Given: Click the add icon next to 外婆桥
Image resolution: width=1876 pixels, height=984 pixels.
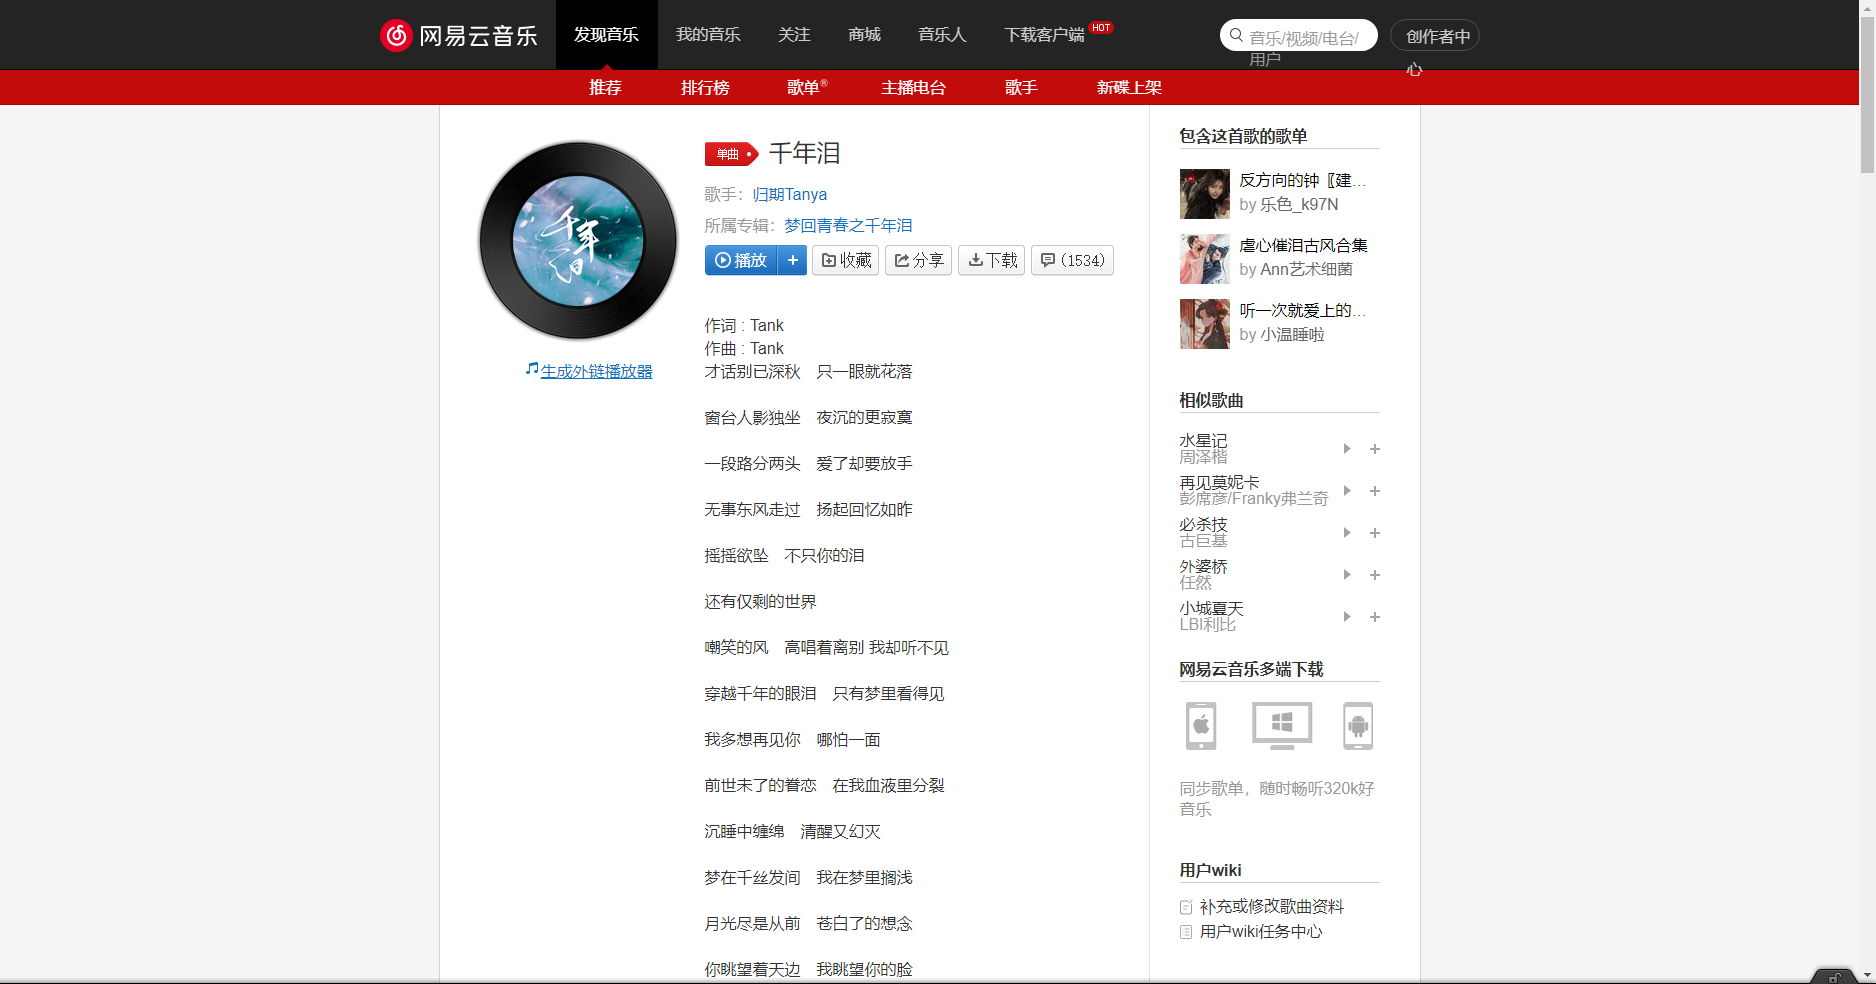Looking at the screenshot, I should click(1375, 575).
